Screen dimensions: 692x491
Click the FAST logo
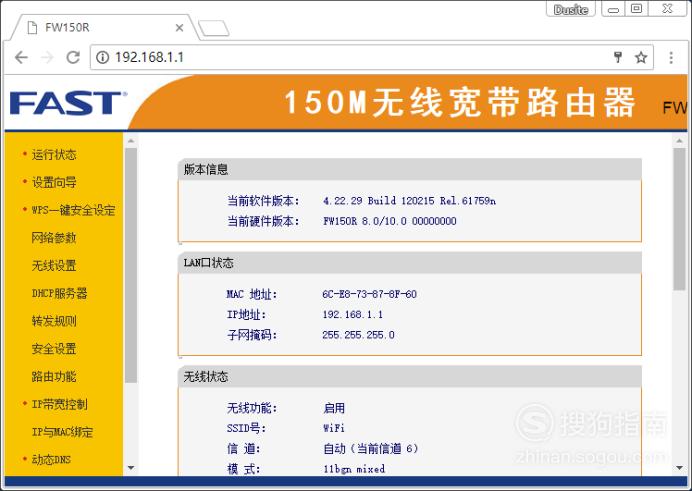tap(68, 103)
